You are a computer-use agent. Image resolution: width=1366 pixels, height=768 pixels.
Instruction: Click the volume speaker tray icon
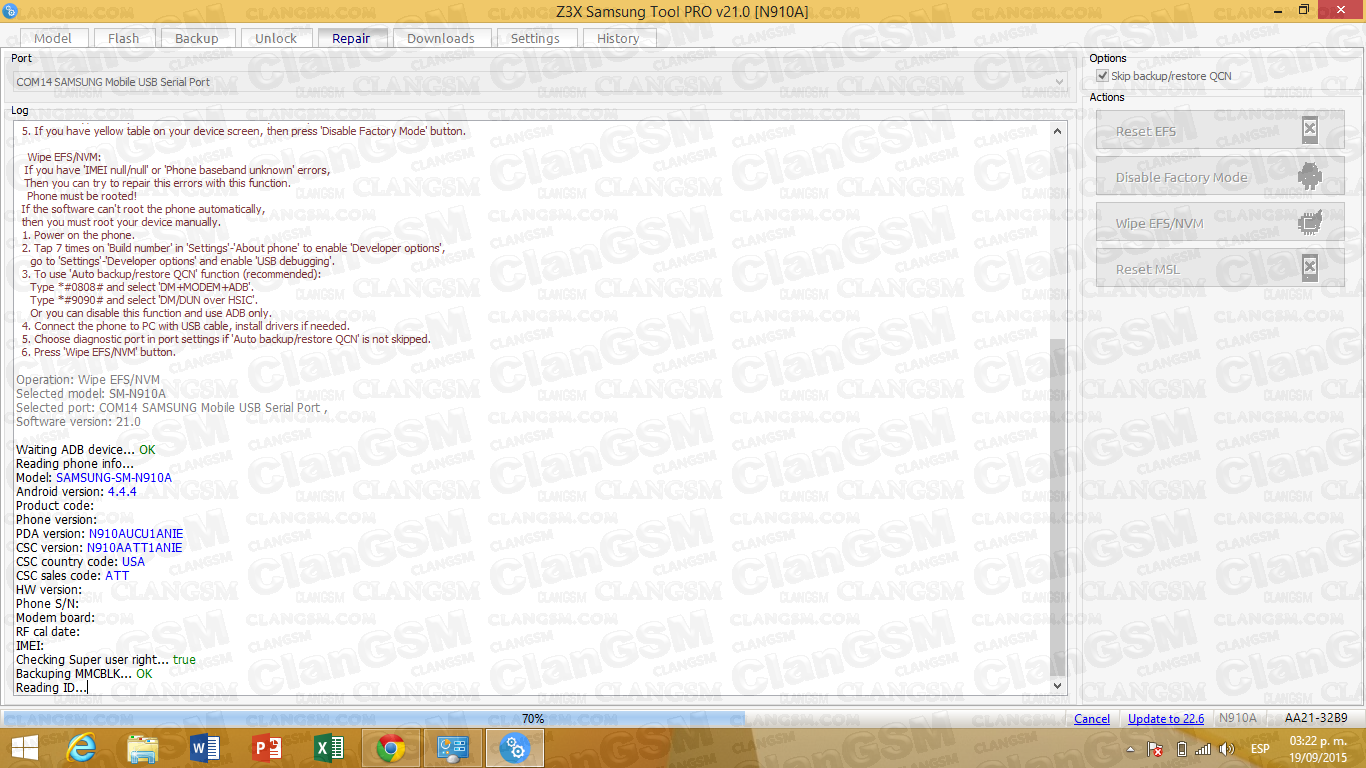click(x=1226, y=749)
